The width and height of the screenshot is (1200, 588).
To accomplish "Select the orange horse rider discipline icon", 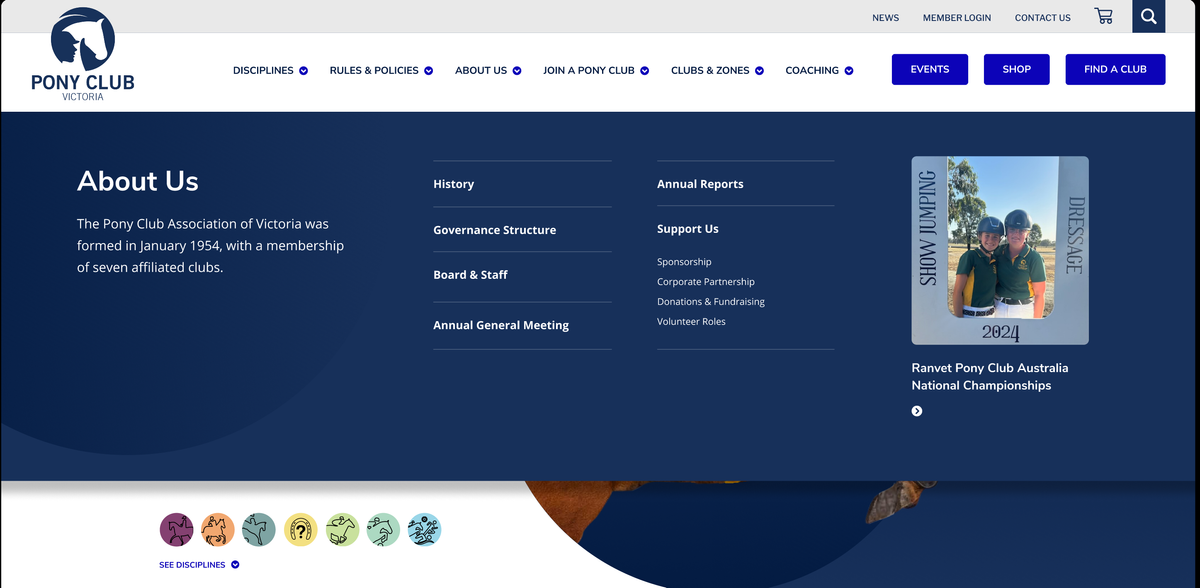I will pyautogui.click(x=217, y=529).
